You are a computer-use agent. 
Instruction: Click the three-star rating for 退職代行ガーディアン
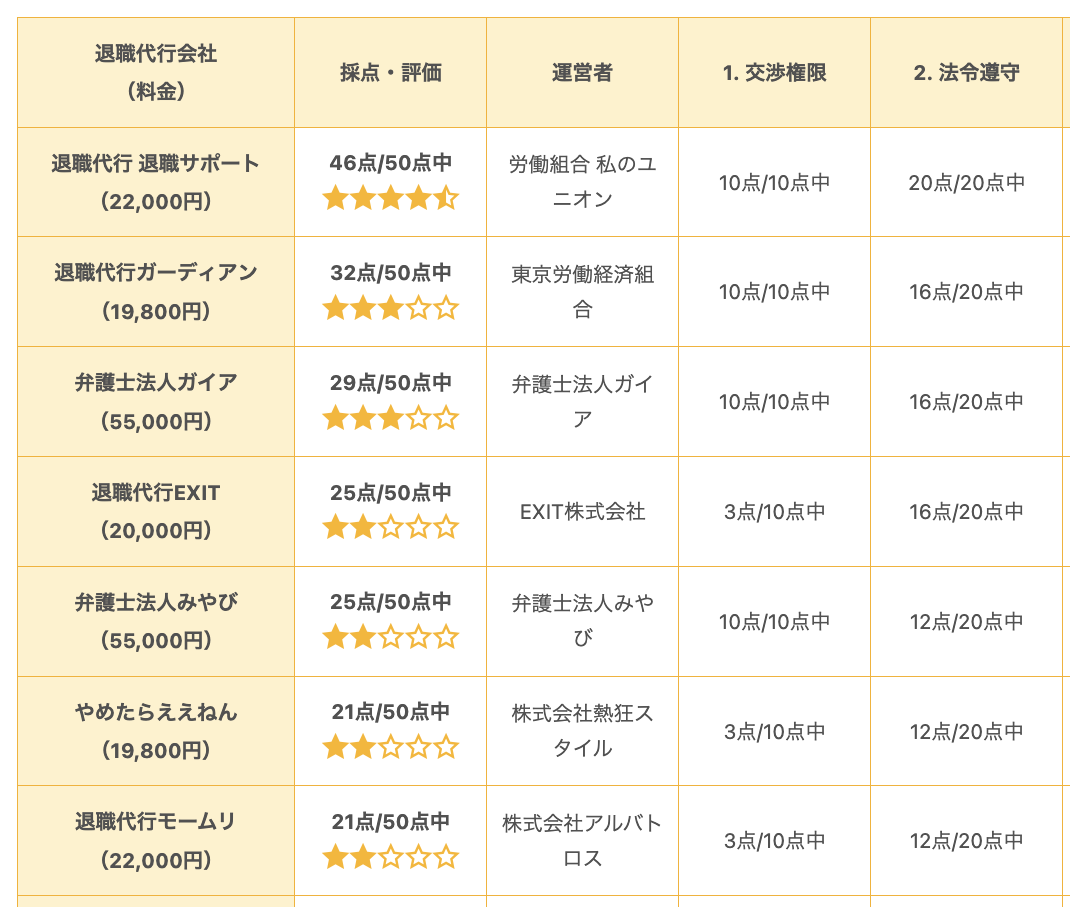390,308
